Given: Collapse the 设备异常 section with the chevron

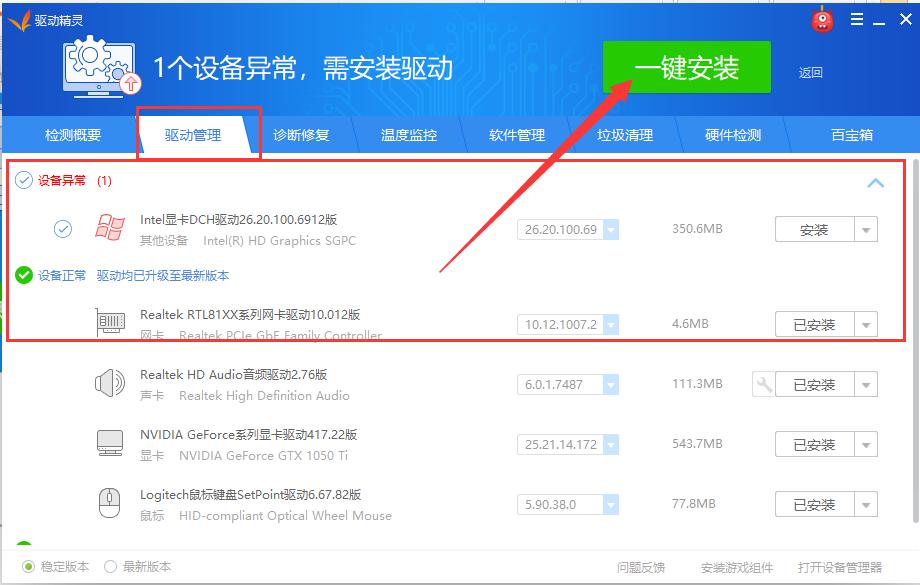Looking at the screenshot, I should coord(876,183).
